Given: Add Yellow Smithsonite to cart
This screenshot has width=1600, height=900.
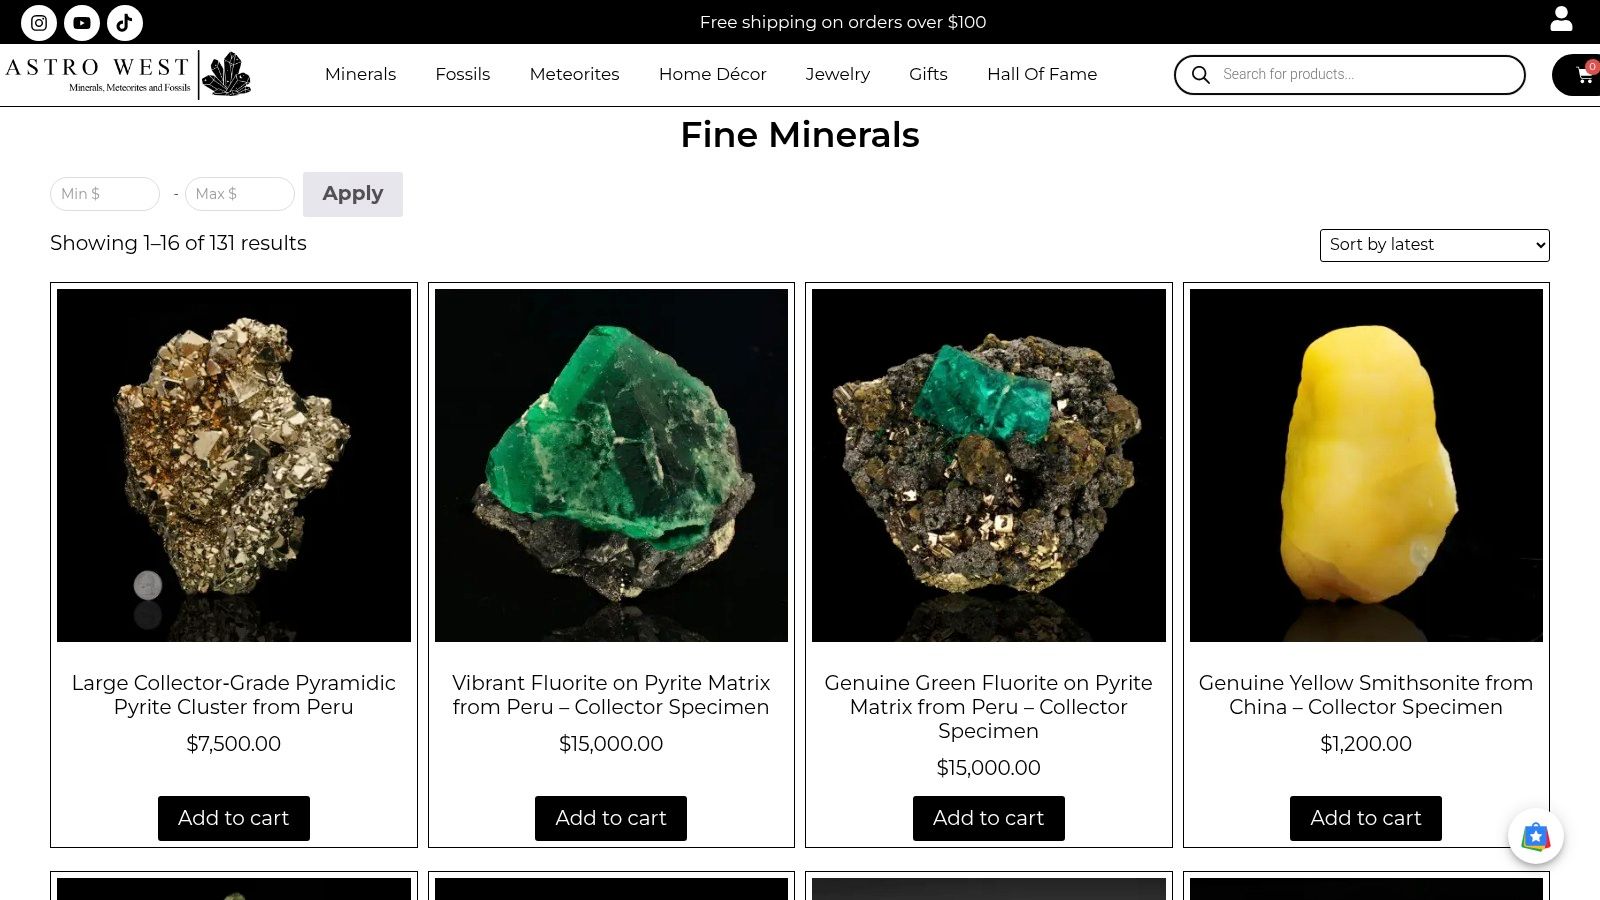Looking at the screenshot, I should click(x=1366, y=818).
